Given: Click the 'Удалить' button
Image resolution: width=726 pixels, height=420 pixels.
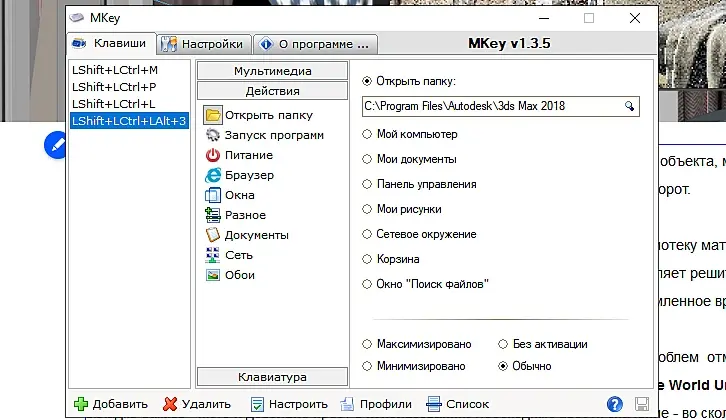Looking at the screenshot, I should click(197, 404).
